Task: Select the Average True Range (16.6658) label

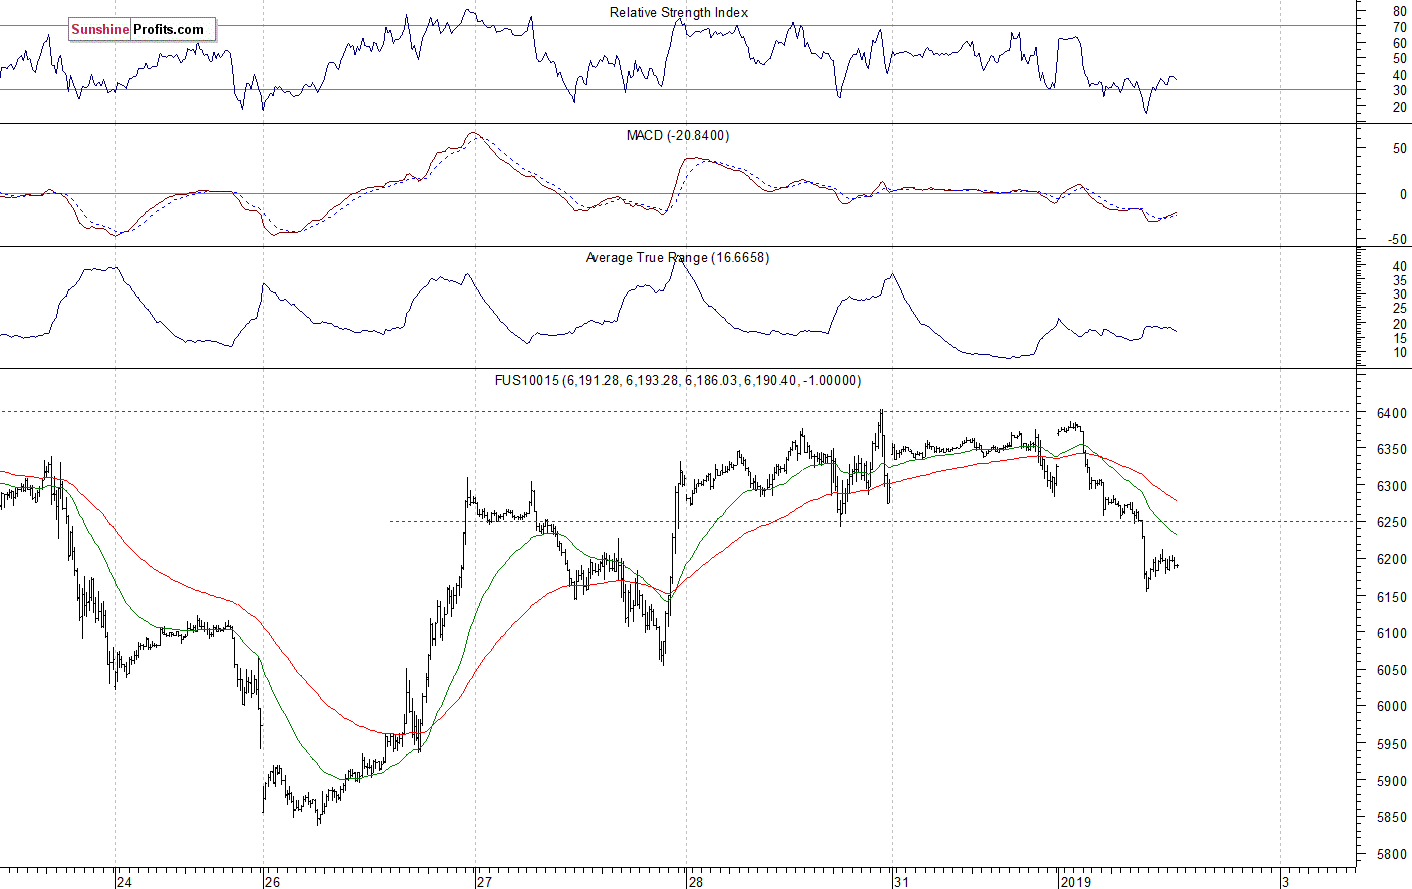Action: click(x=677, y=257)
